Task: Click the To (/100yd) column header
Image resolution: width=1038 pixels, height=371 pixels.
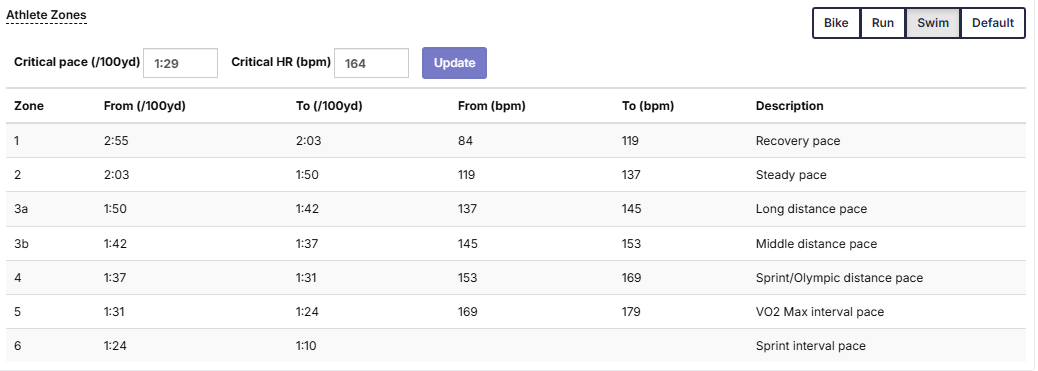Action: [329, 106]
